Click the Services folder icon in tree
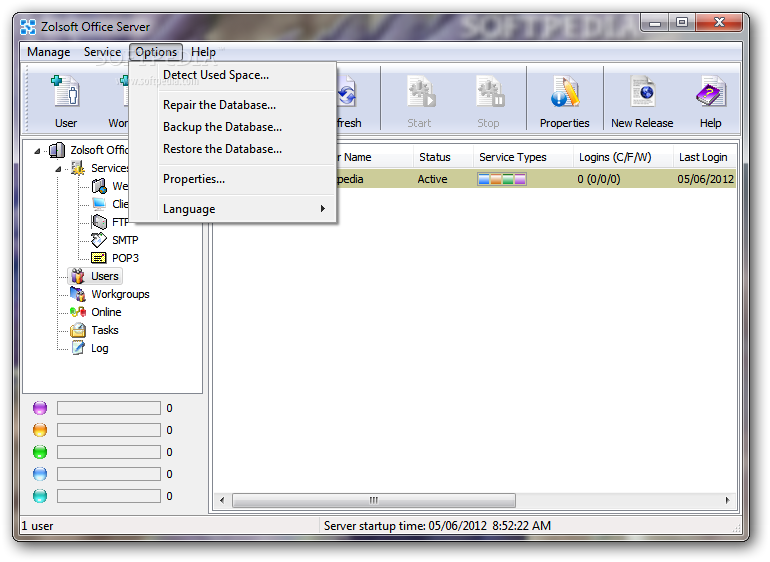The width and height of the screenshot is (770, 562). (x=78, y=168)
